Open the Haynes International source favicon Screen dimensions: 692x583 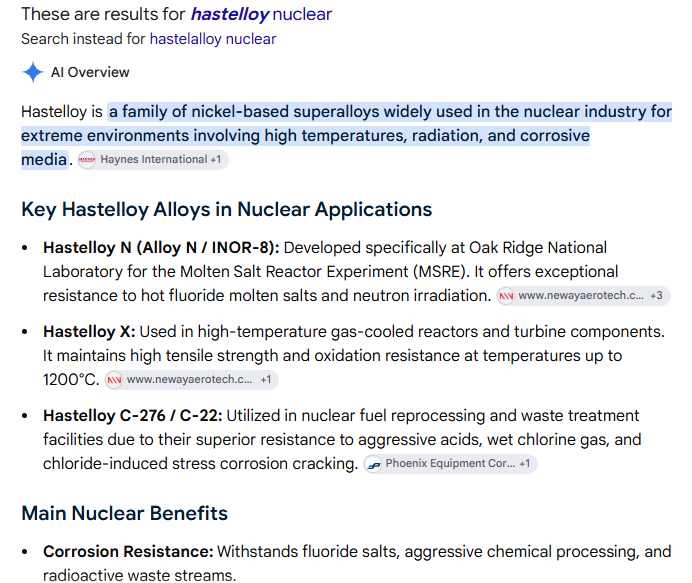coord(87,160)
